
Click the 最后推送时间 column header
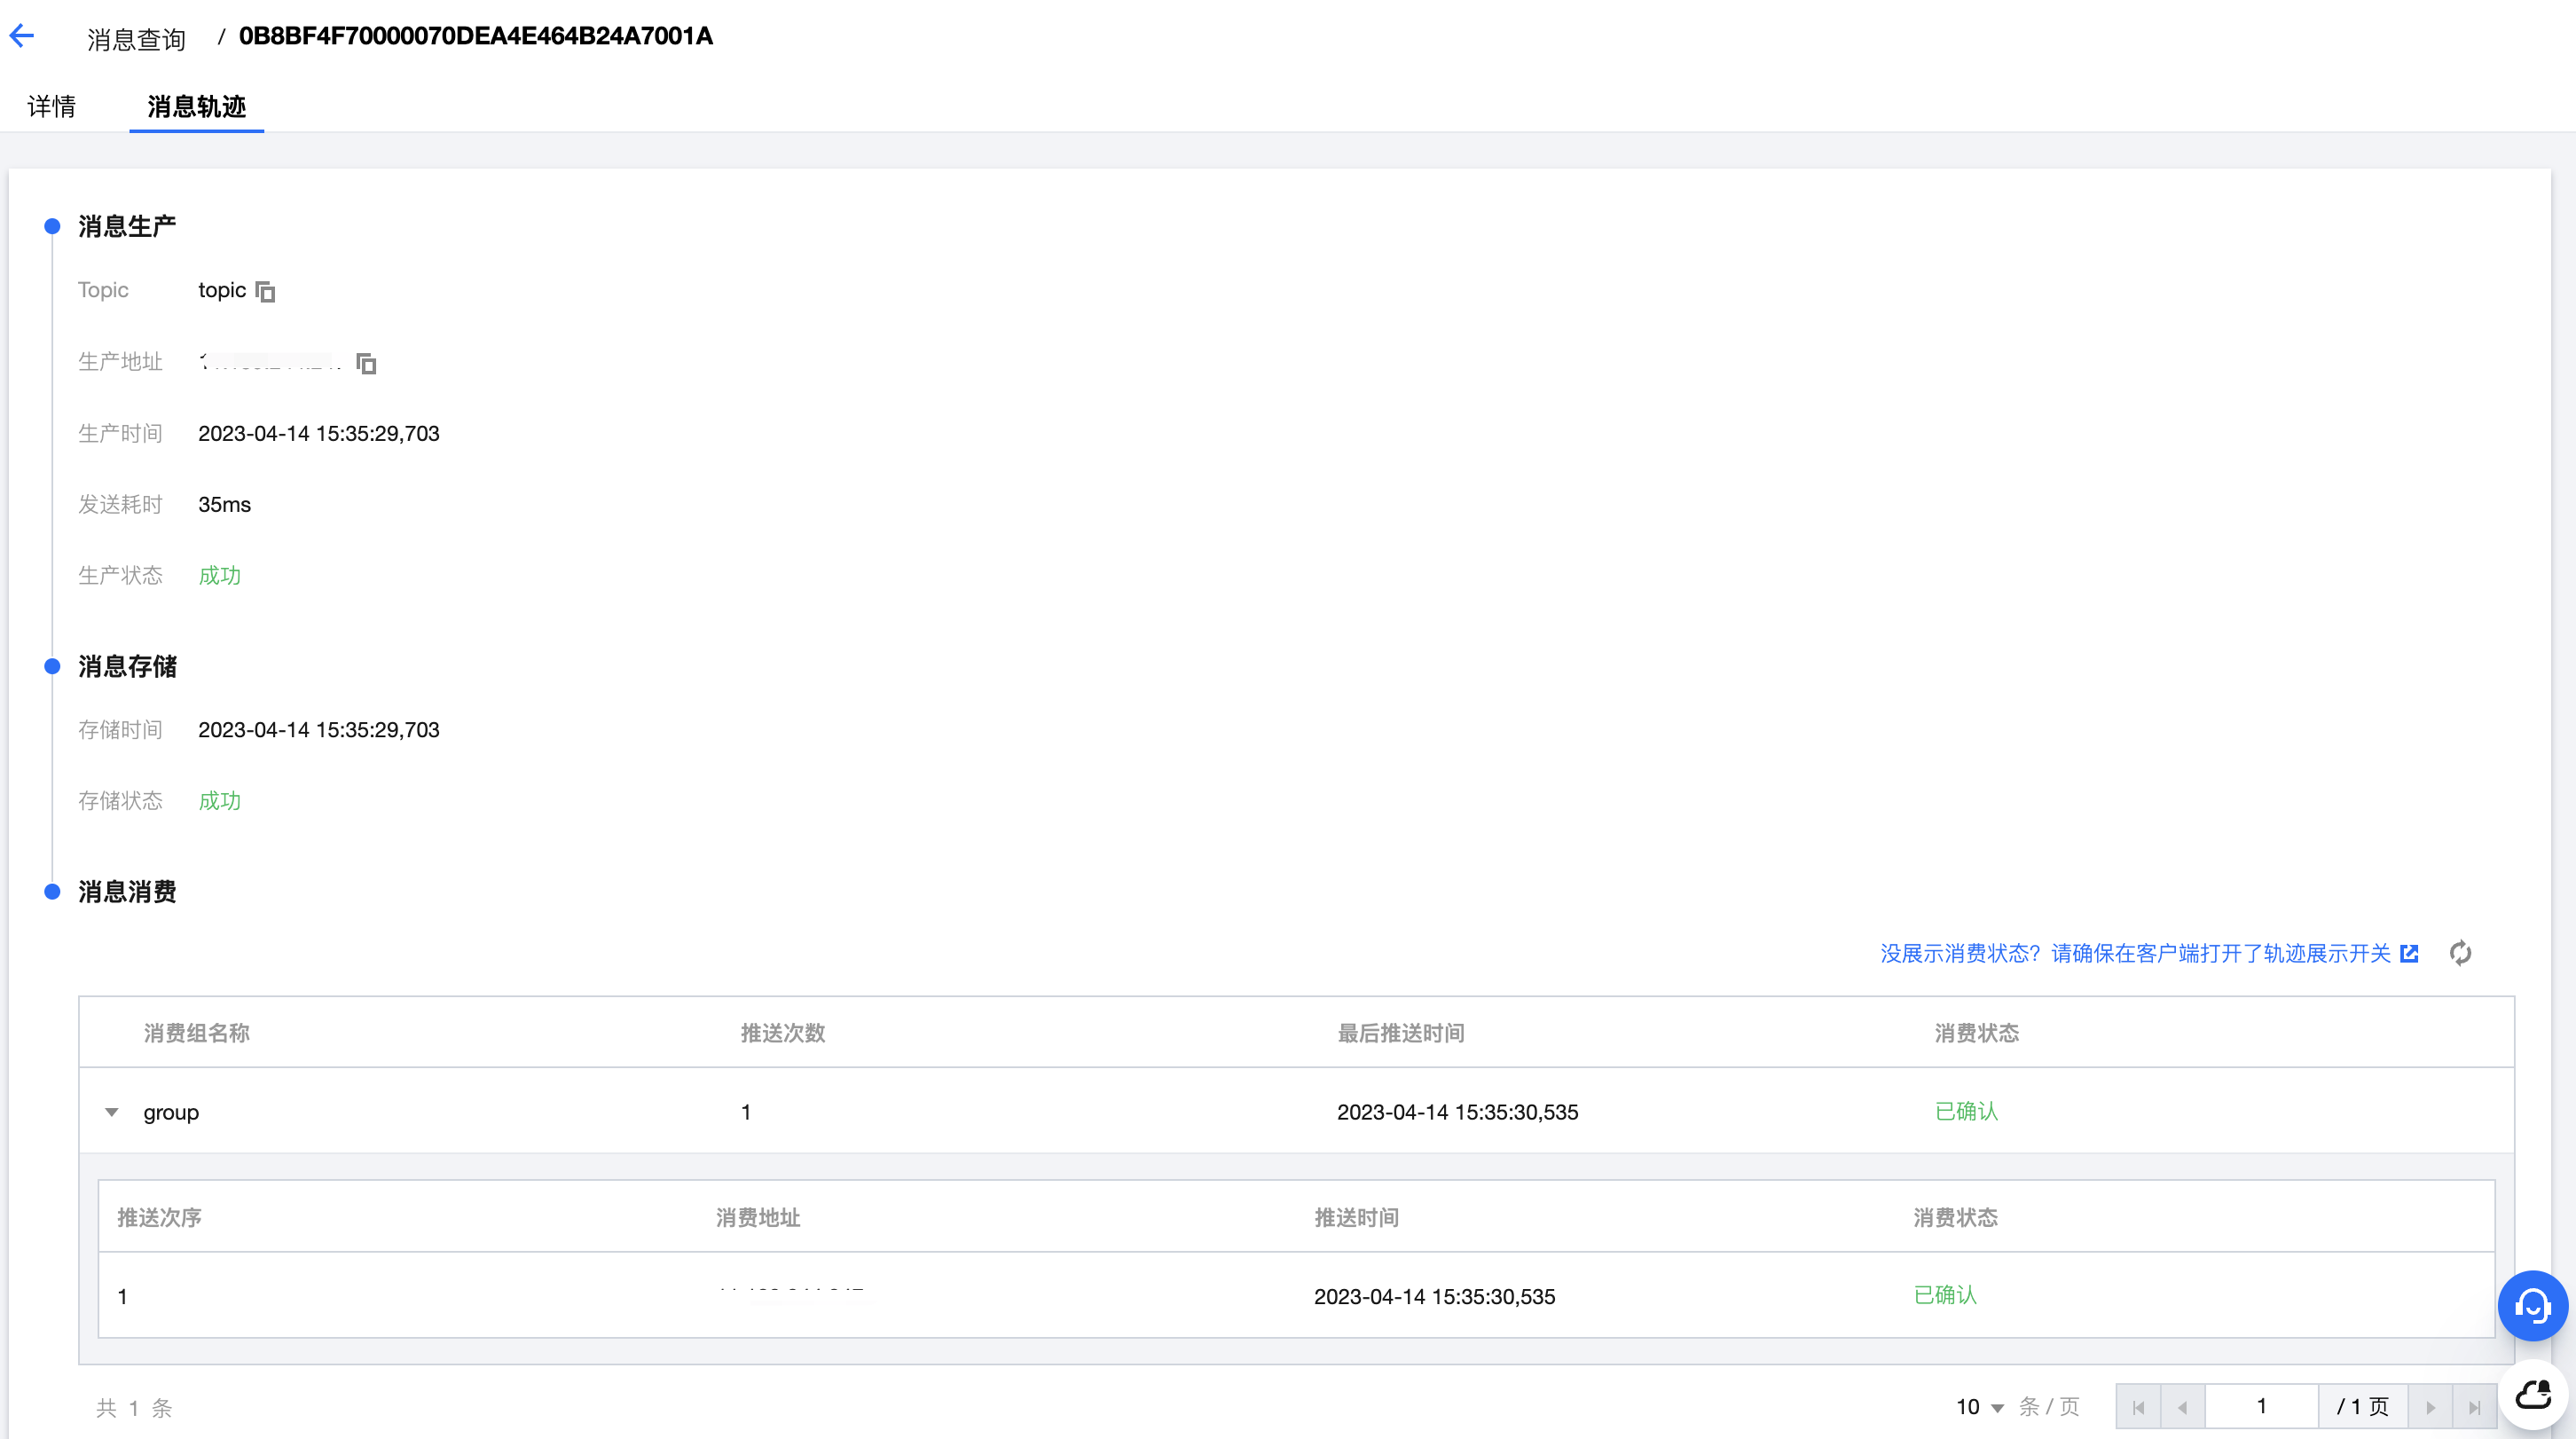[x=1401, y=1033]
